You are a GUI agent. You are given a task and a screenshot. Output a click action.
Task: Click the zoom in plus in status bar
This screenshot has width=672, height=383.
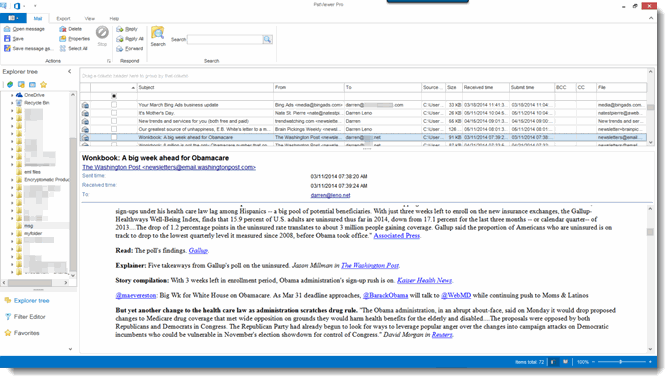[651, 362]
